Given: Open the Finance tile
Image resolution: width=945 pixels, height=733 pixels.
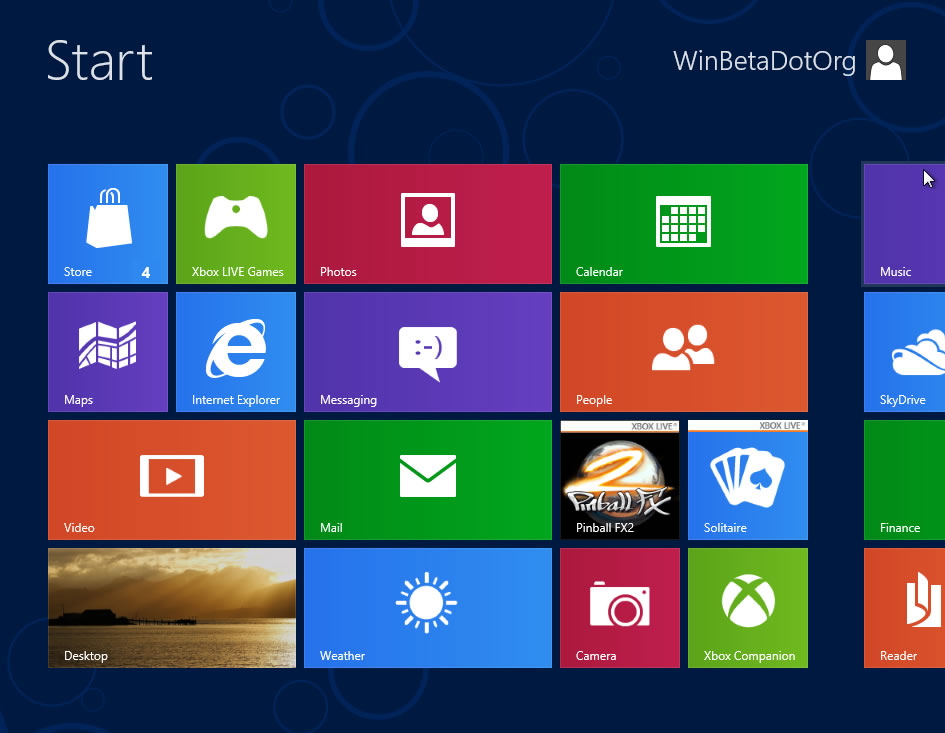Looking at the screenshot, I should click(904, 480).
